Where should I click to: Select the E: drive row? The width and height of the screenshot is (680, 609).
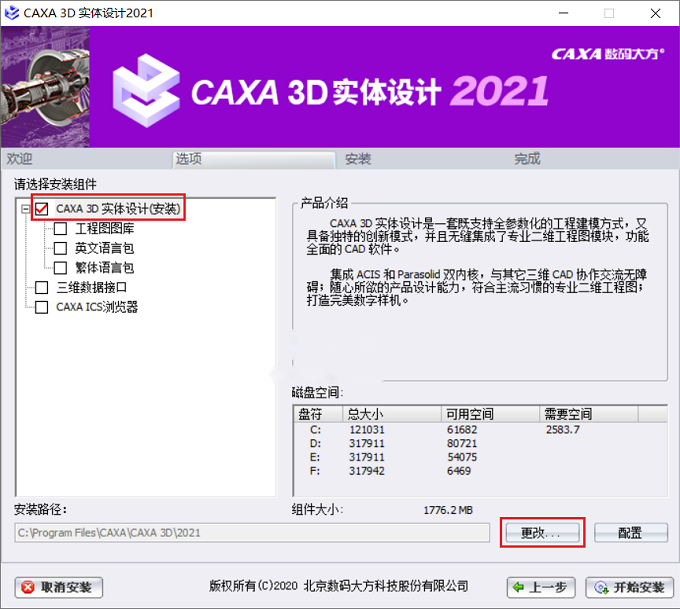click(x=480, y=457)
